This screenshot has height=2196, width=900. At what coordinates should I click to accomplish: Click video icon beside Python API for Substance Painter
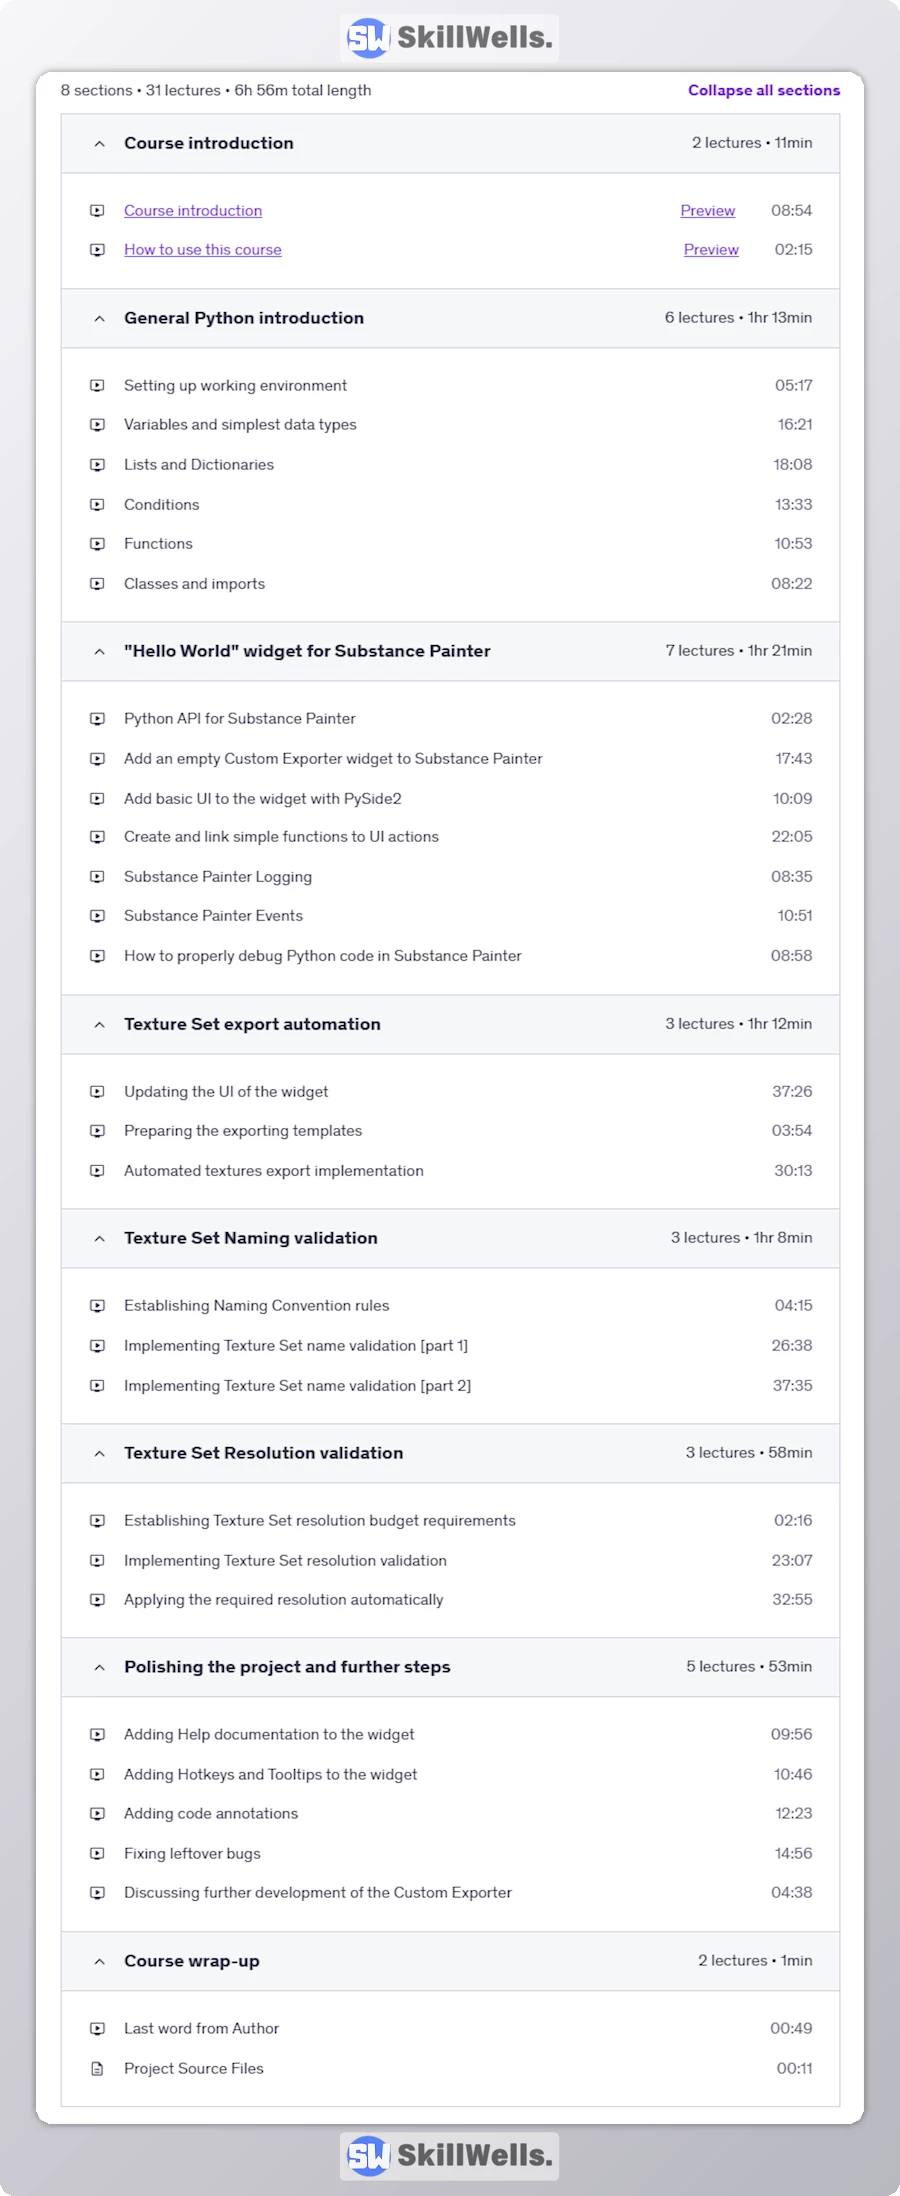[x=97, y=719]
